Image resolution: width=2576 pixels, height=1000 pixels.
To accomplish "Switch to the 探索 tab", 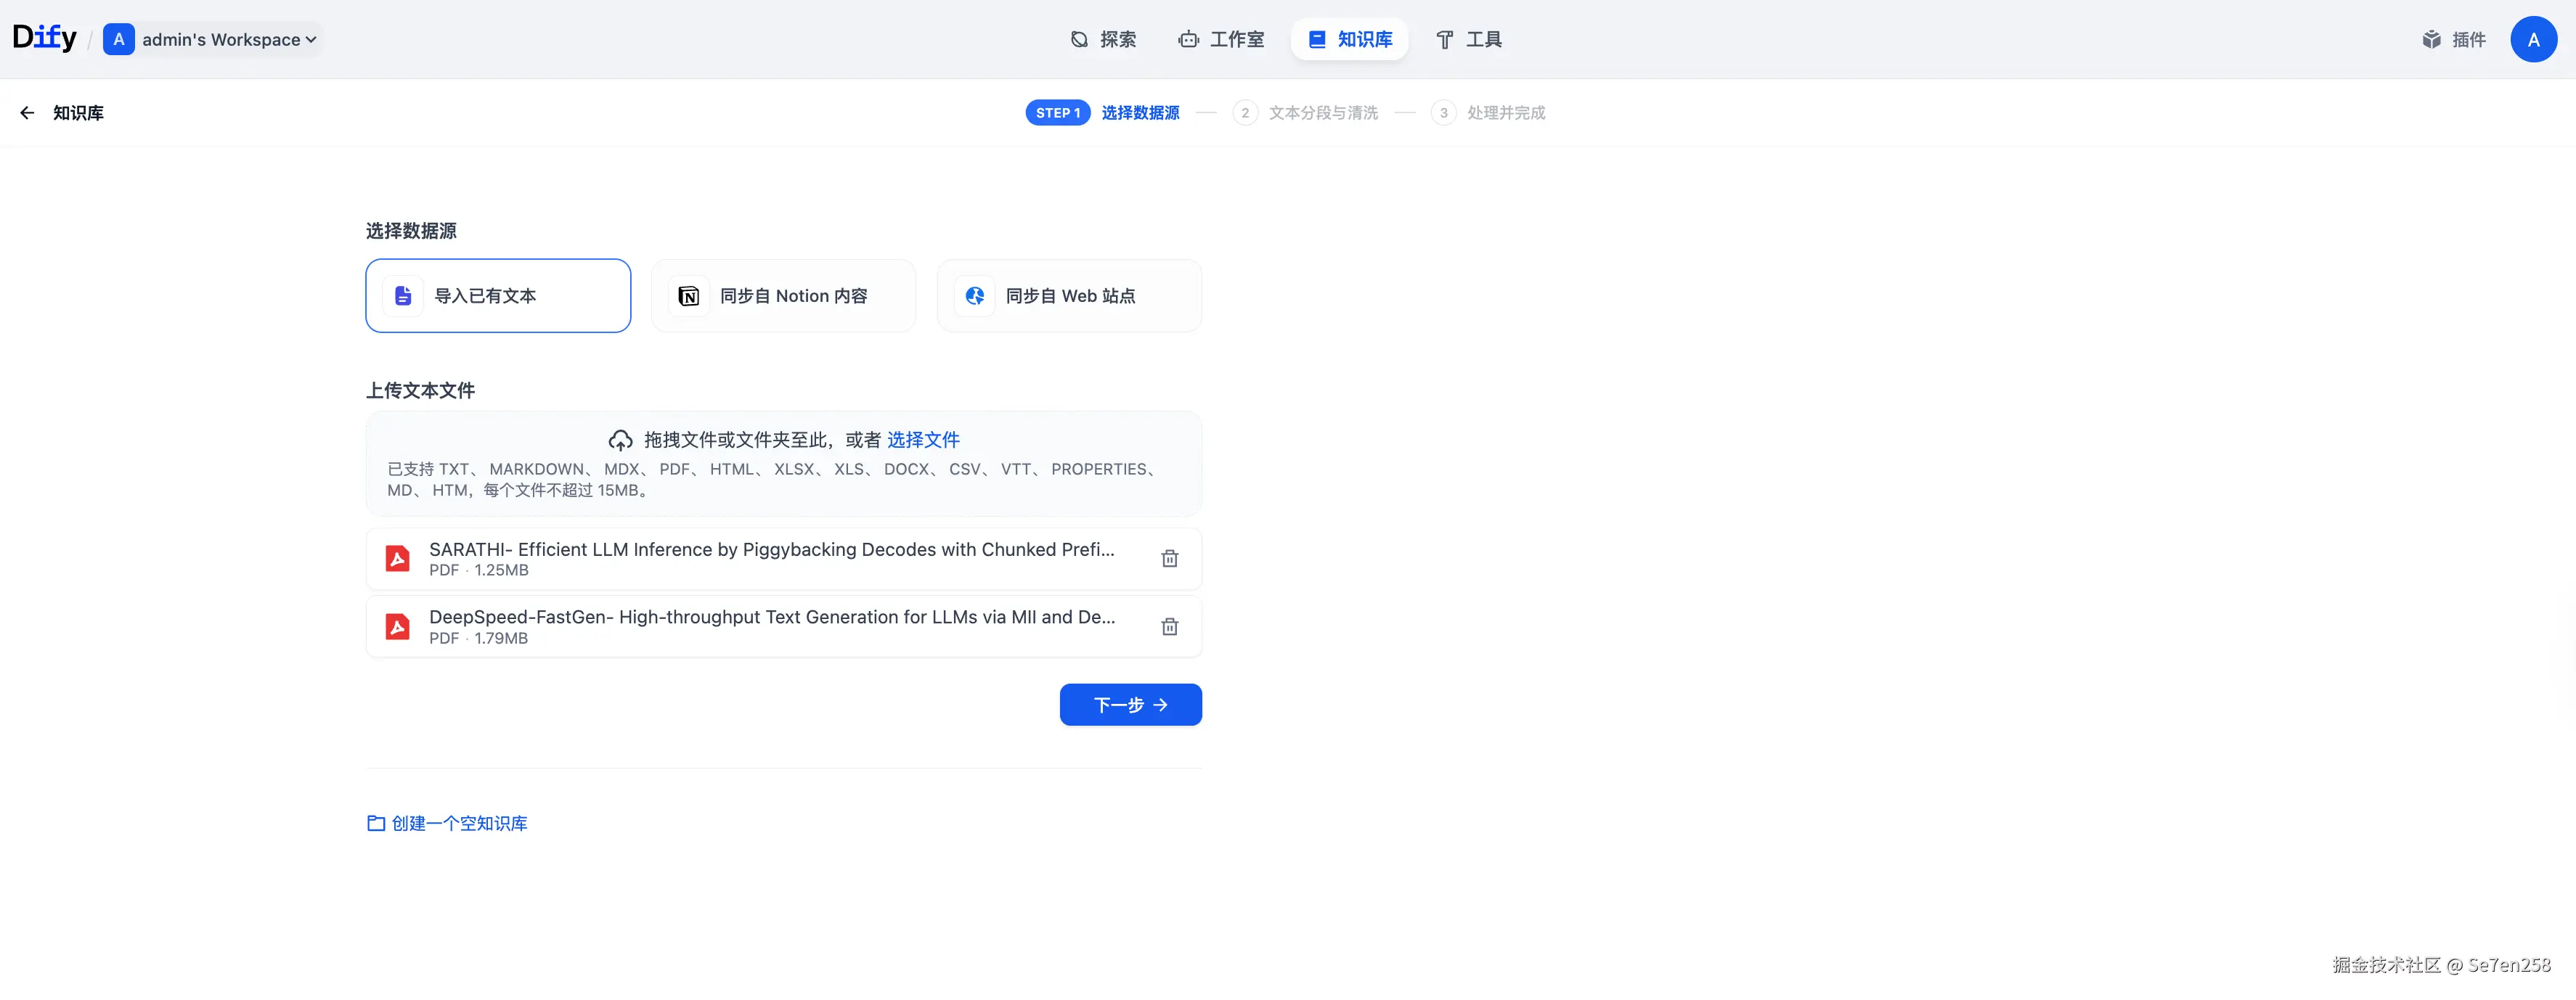I will (1103, 39).
